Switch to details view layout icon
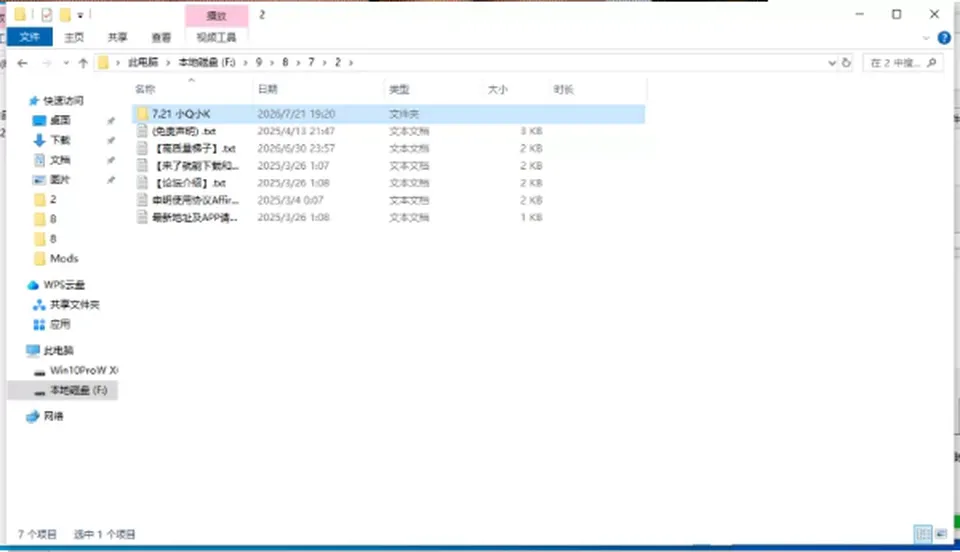Screen dimensions: 960x552 (923, 534)
